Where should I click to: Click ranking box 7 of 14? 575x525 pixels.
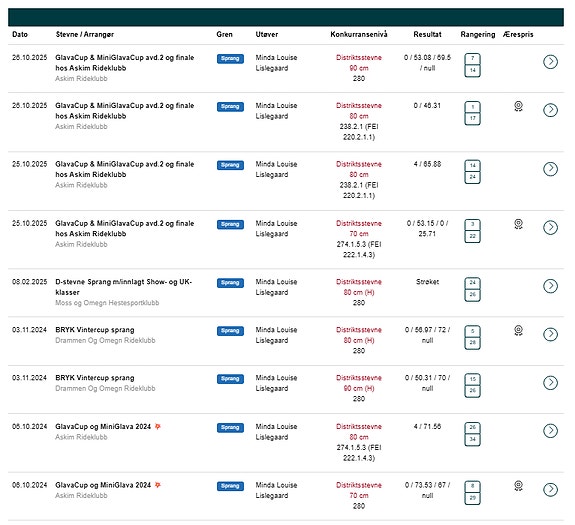click(x=472, y=65)
